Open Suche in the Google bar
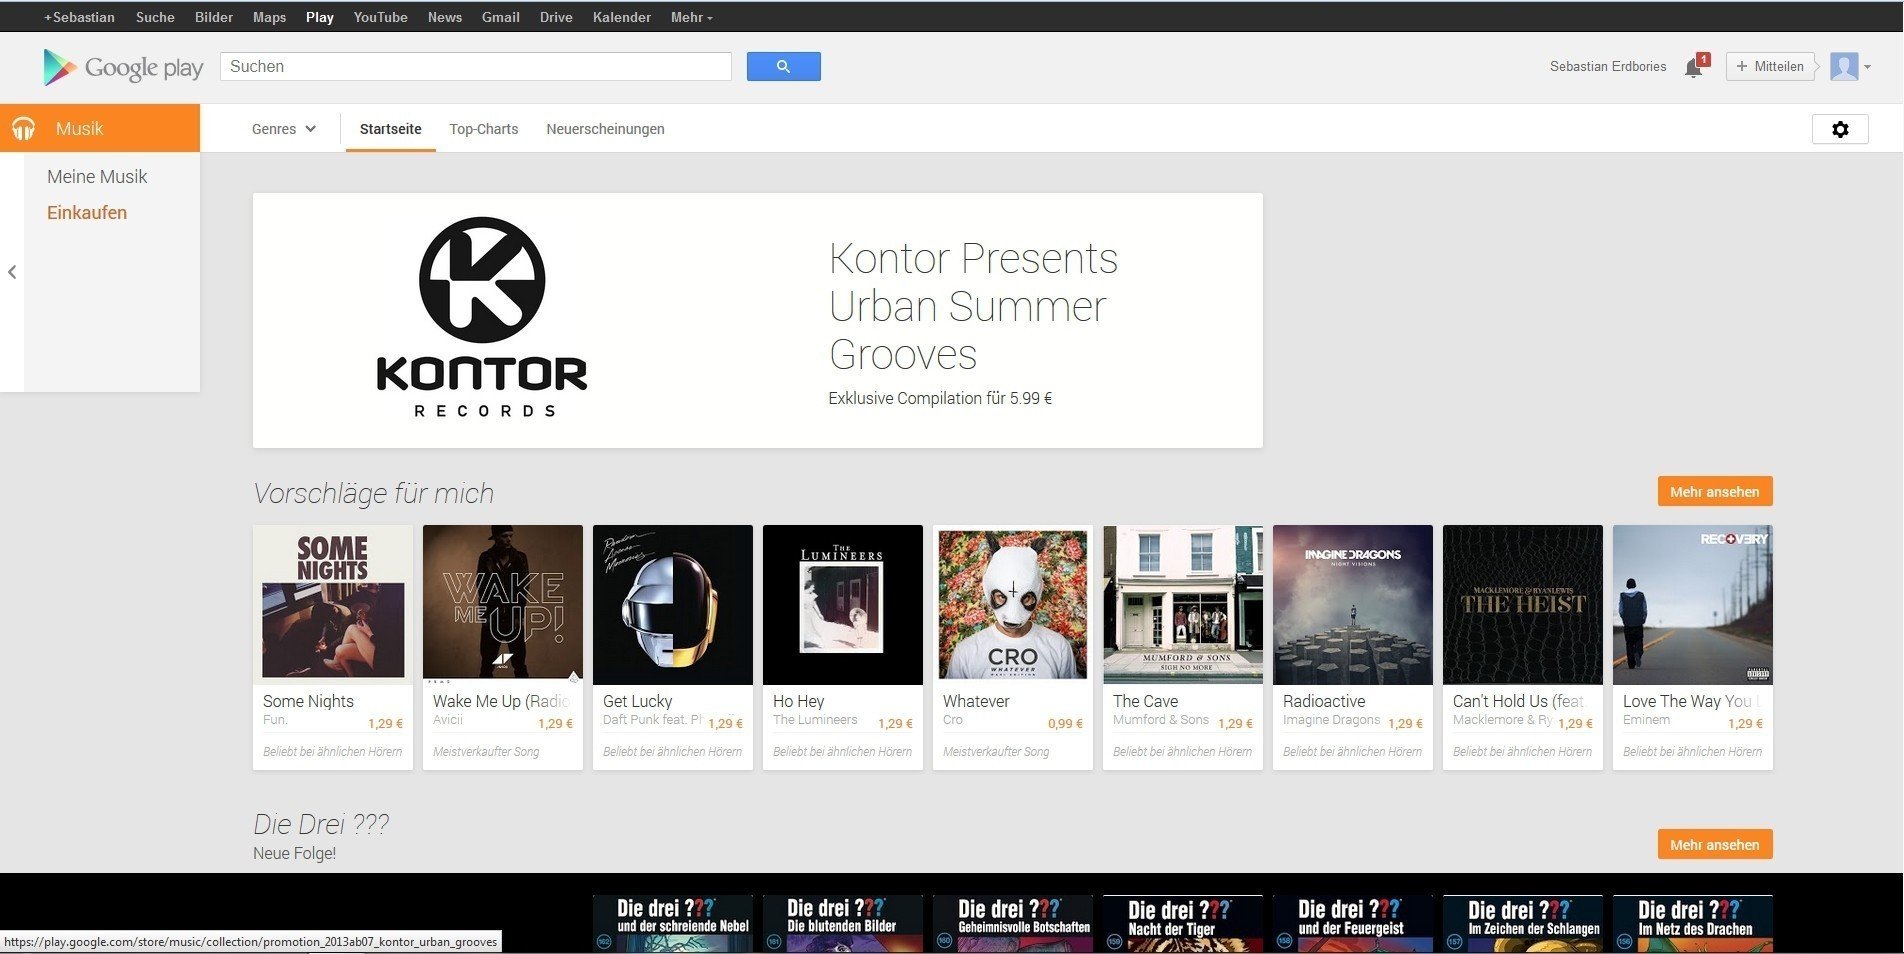The width and height of the screenshot is (1904, 954). [x=155, y=17]
